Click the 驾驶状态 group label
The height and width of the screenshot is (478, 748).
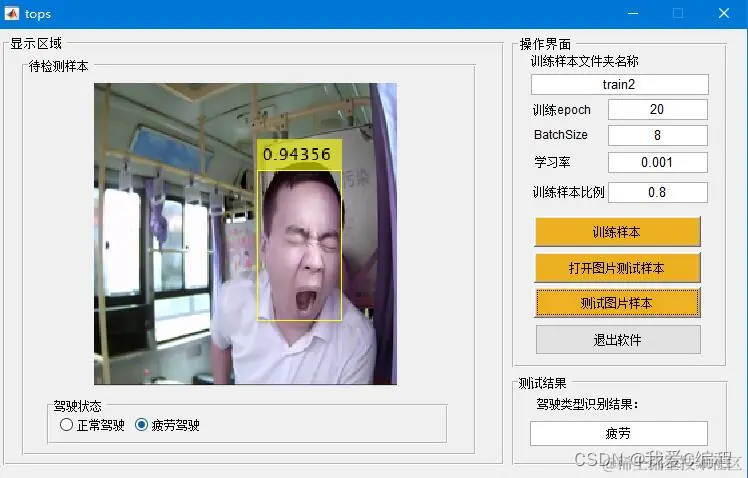coord(77,406)
